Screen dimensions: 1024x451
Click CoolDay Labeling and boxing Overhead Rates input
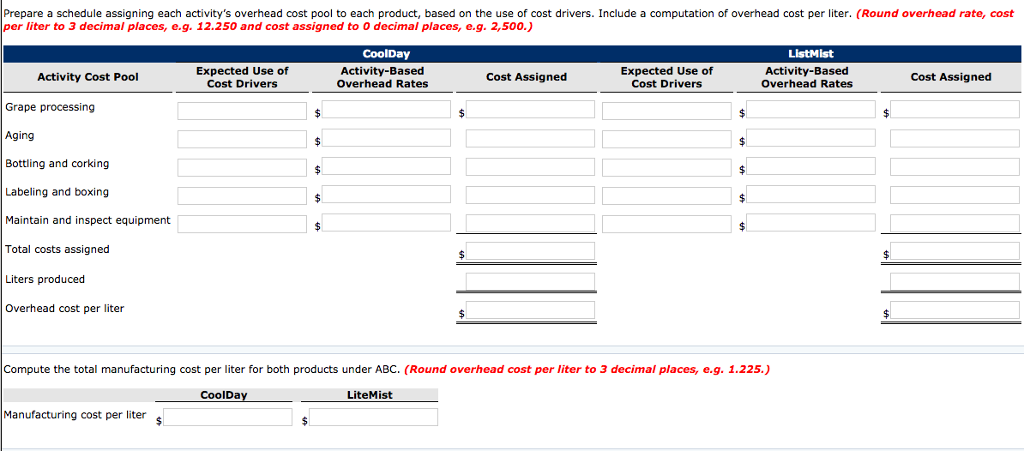(x=386, y=194)
